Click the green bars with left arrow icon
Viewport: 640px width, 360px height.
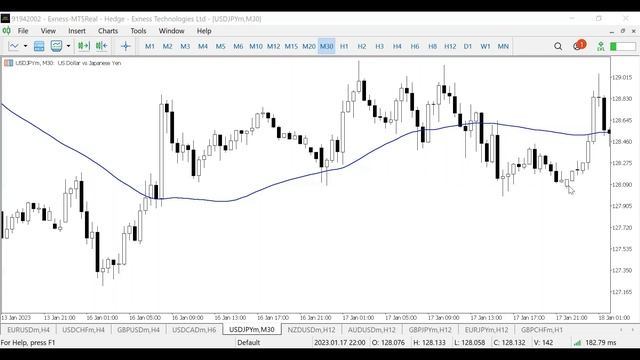click(101, 46)
